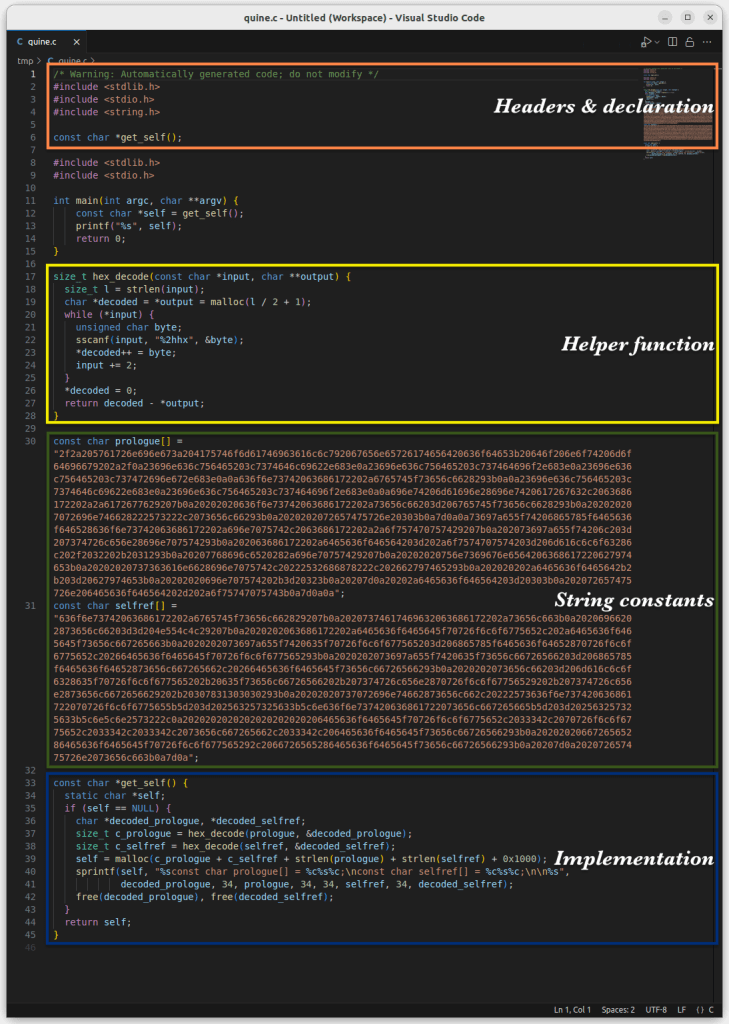This screenshot has width=729, height=1024.
Task: Open the run options dropdown arrow
Action: [656, 42]
